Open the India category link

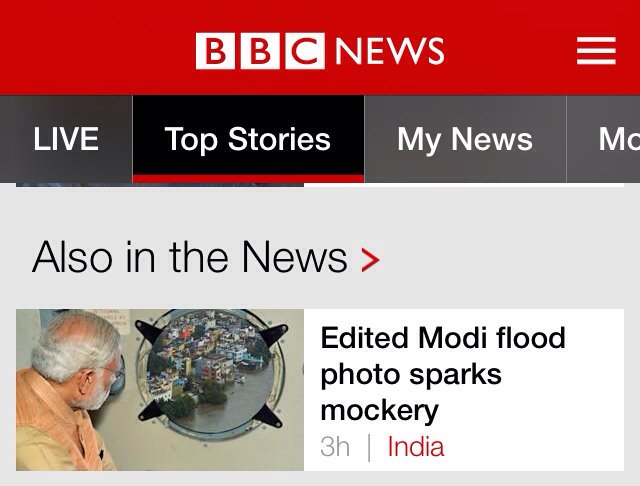pos(415,446)
